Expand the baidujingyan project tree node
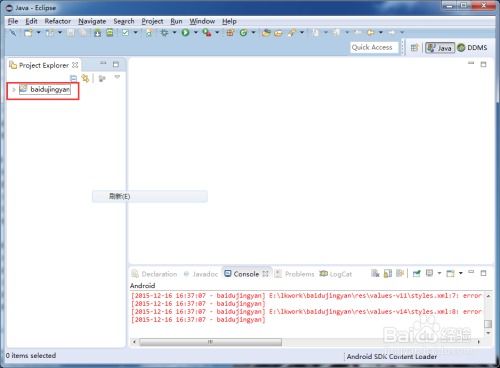This screenshot has width=500, height=368. (x=14, y=89)
